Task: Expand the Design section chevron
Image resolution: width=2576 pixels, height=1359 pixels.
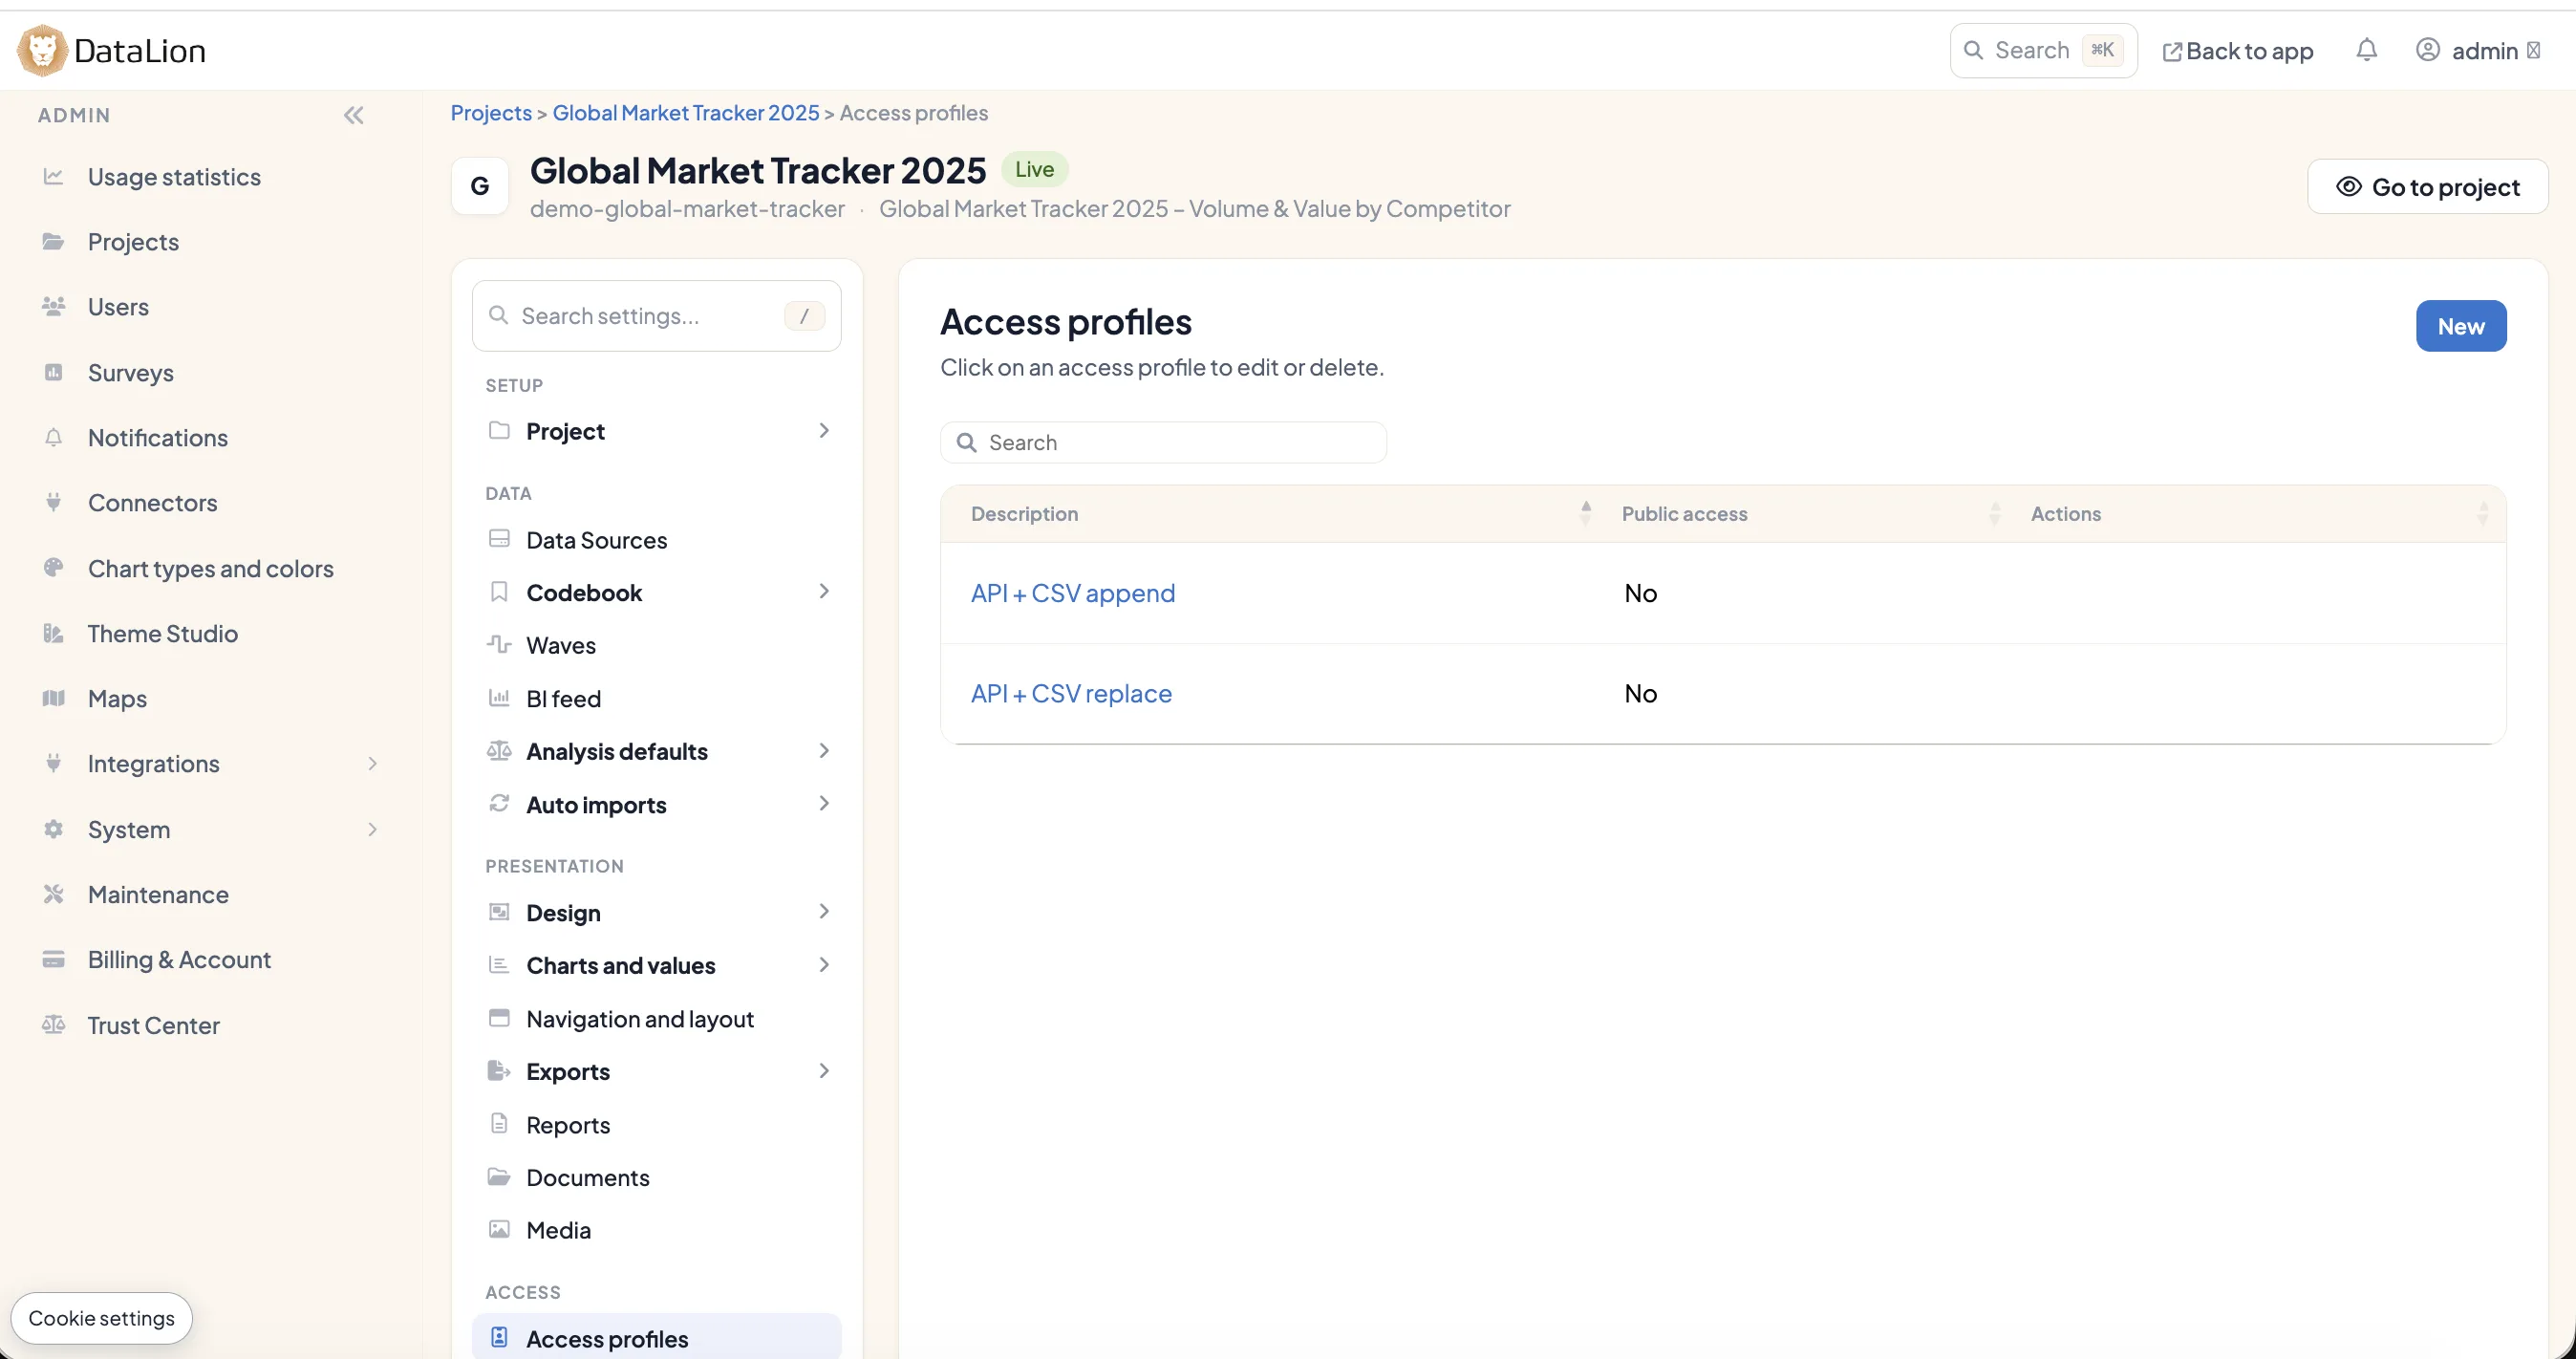Action: pos(824,912)
